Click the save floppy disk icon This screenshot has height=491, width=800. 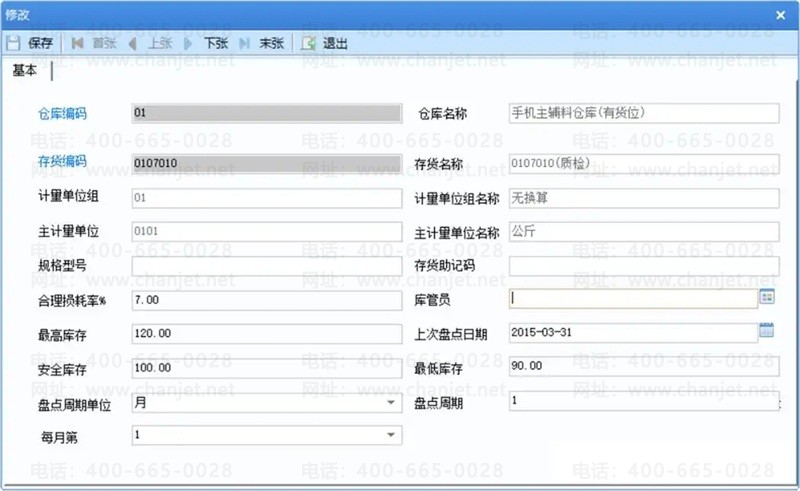click(13, 43)
